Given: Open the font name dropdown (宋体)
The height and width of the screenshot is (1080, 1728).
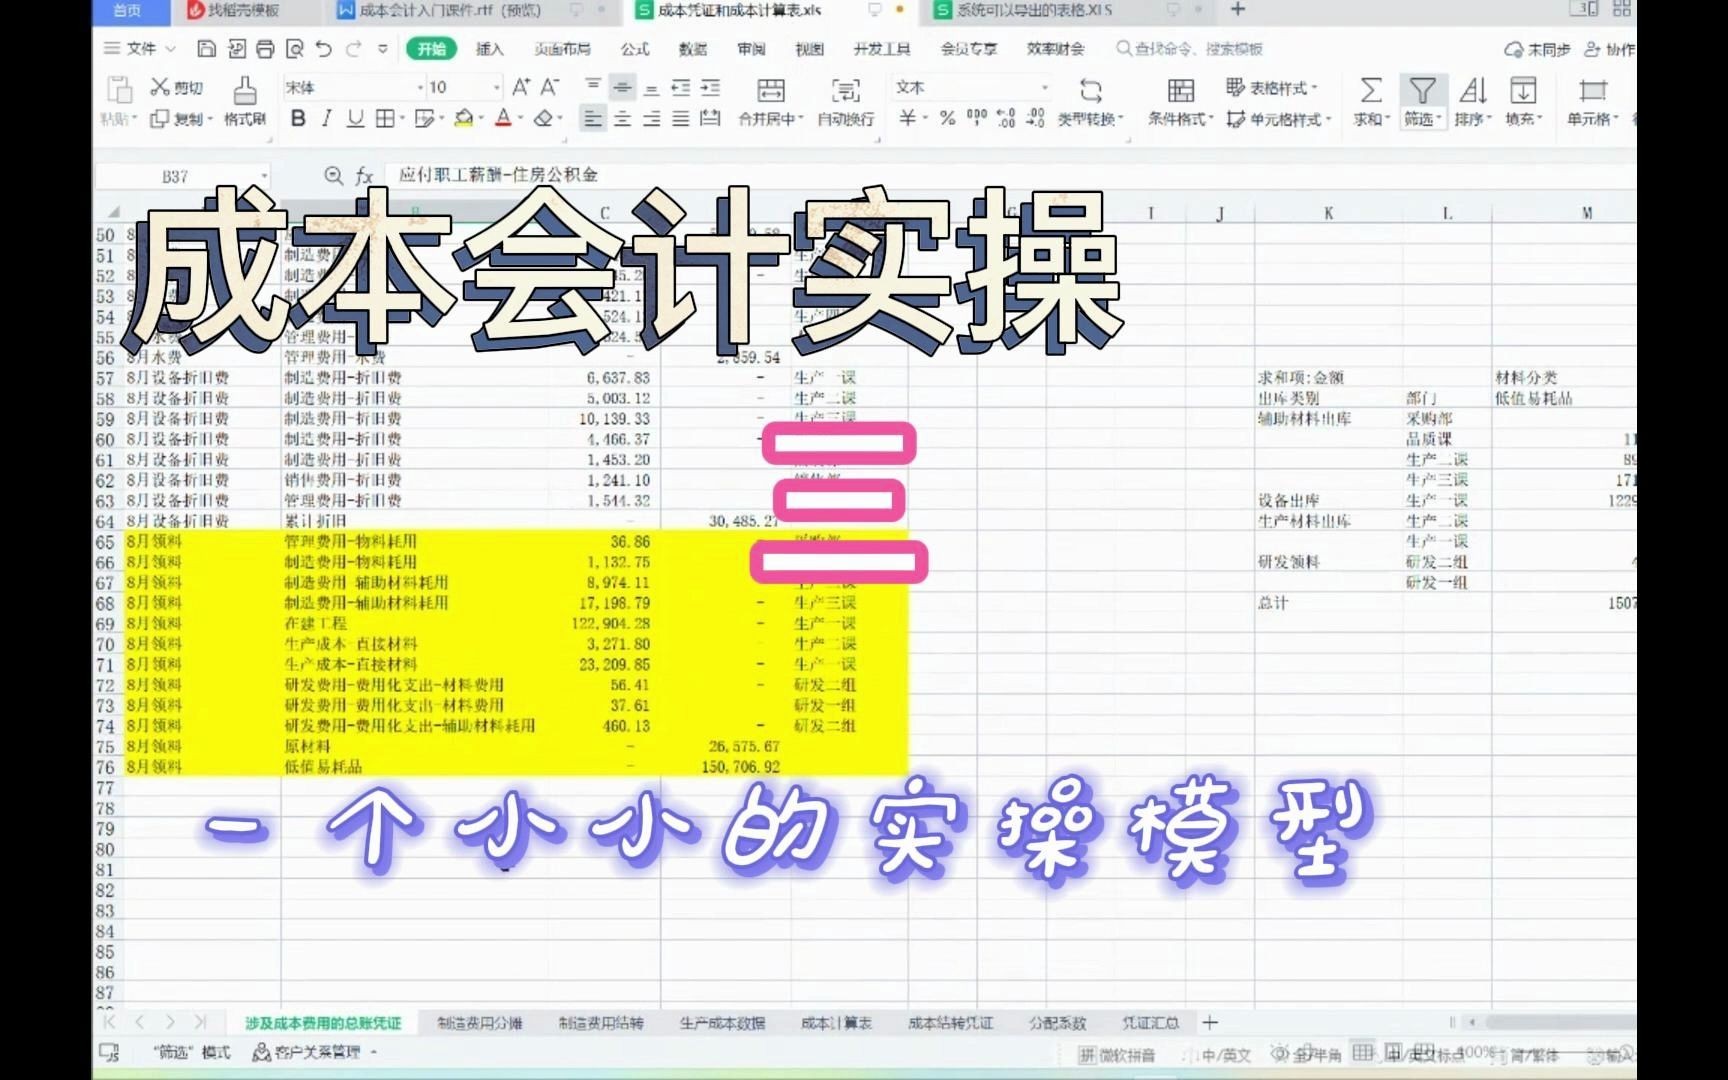Looking at the screenshot, I should [x=420, y=88].
